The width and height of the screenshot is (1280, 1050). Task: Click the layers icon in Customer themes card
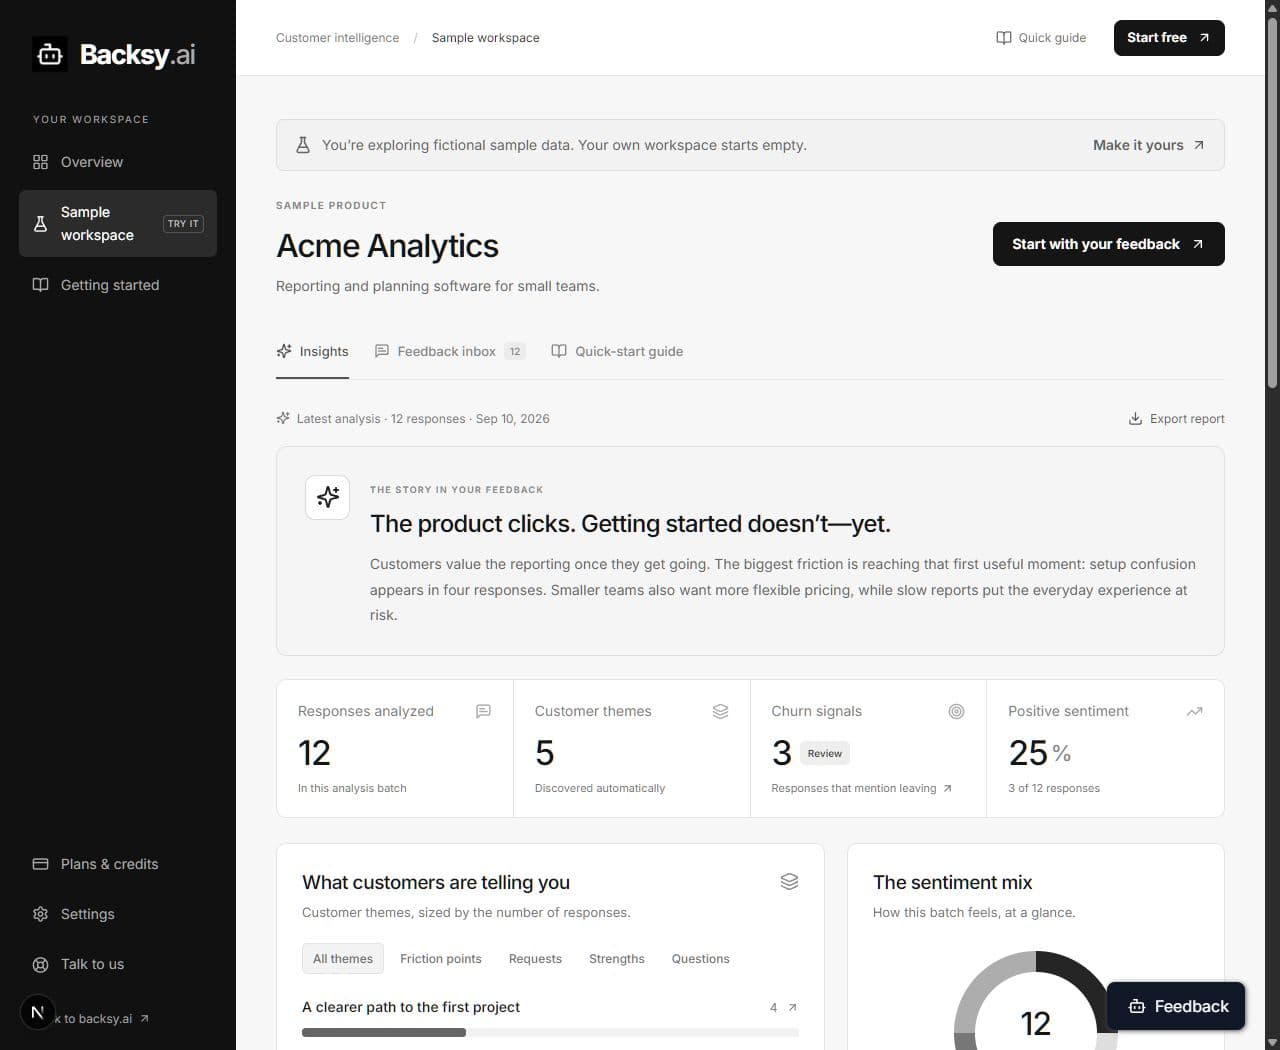tap(720, 711)
